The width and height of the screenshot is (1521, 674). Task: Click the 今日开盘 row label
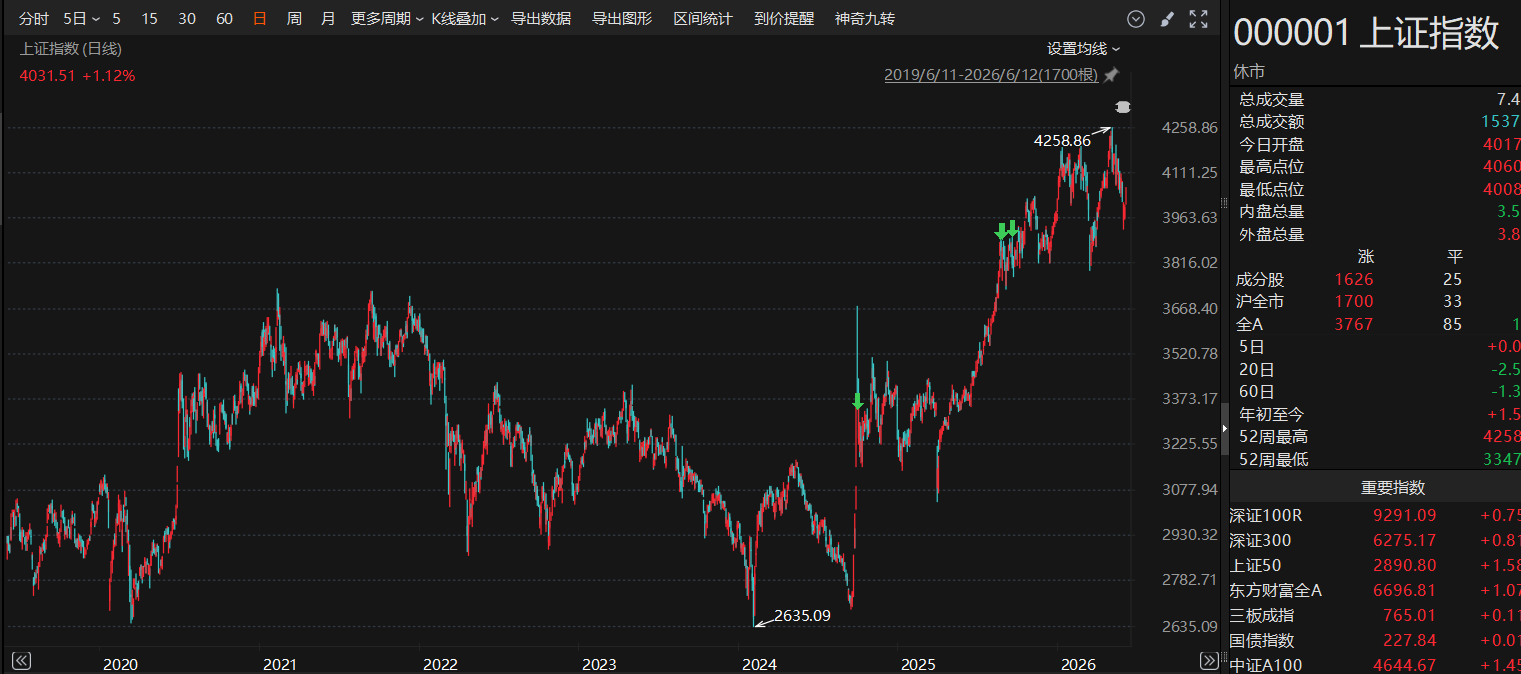point(1272,145)
